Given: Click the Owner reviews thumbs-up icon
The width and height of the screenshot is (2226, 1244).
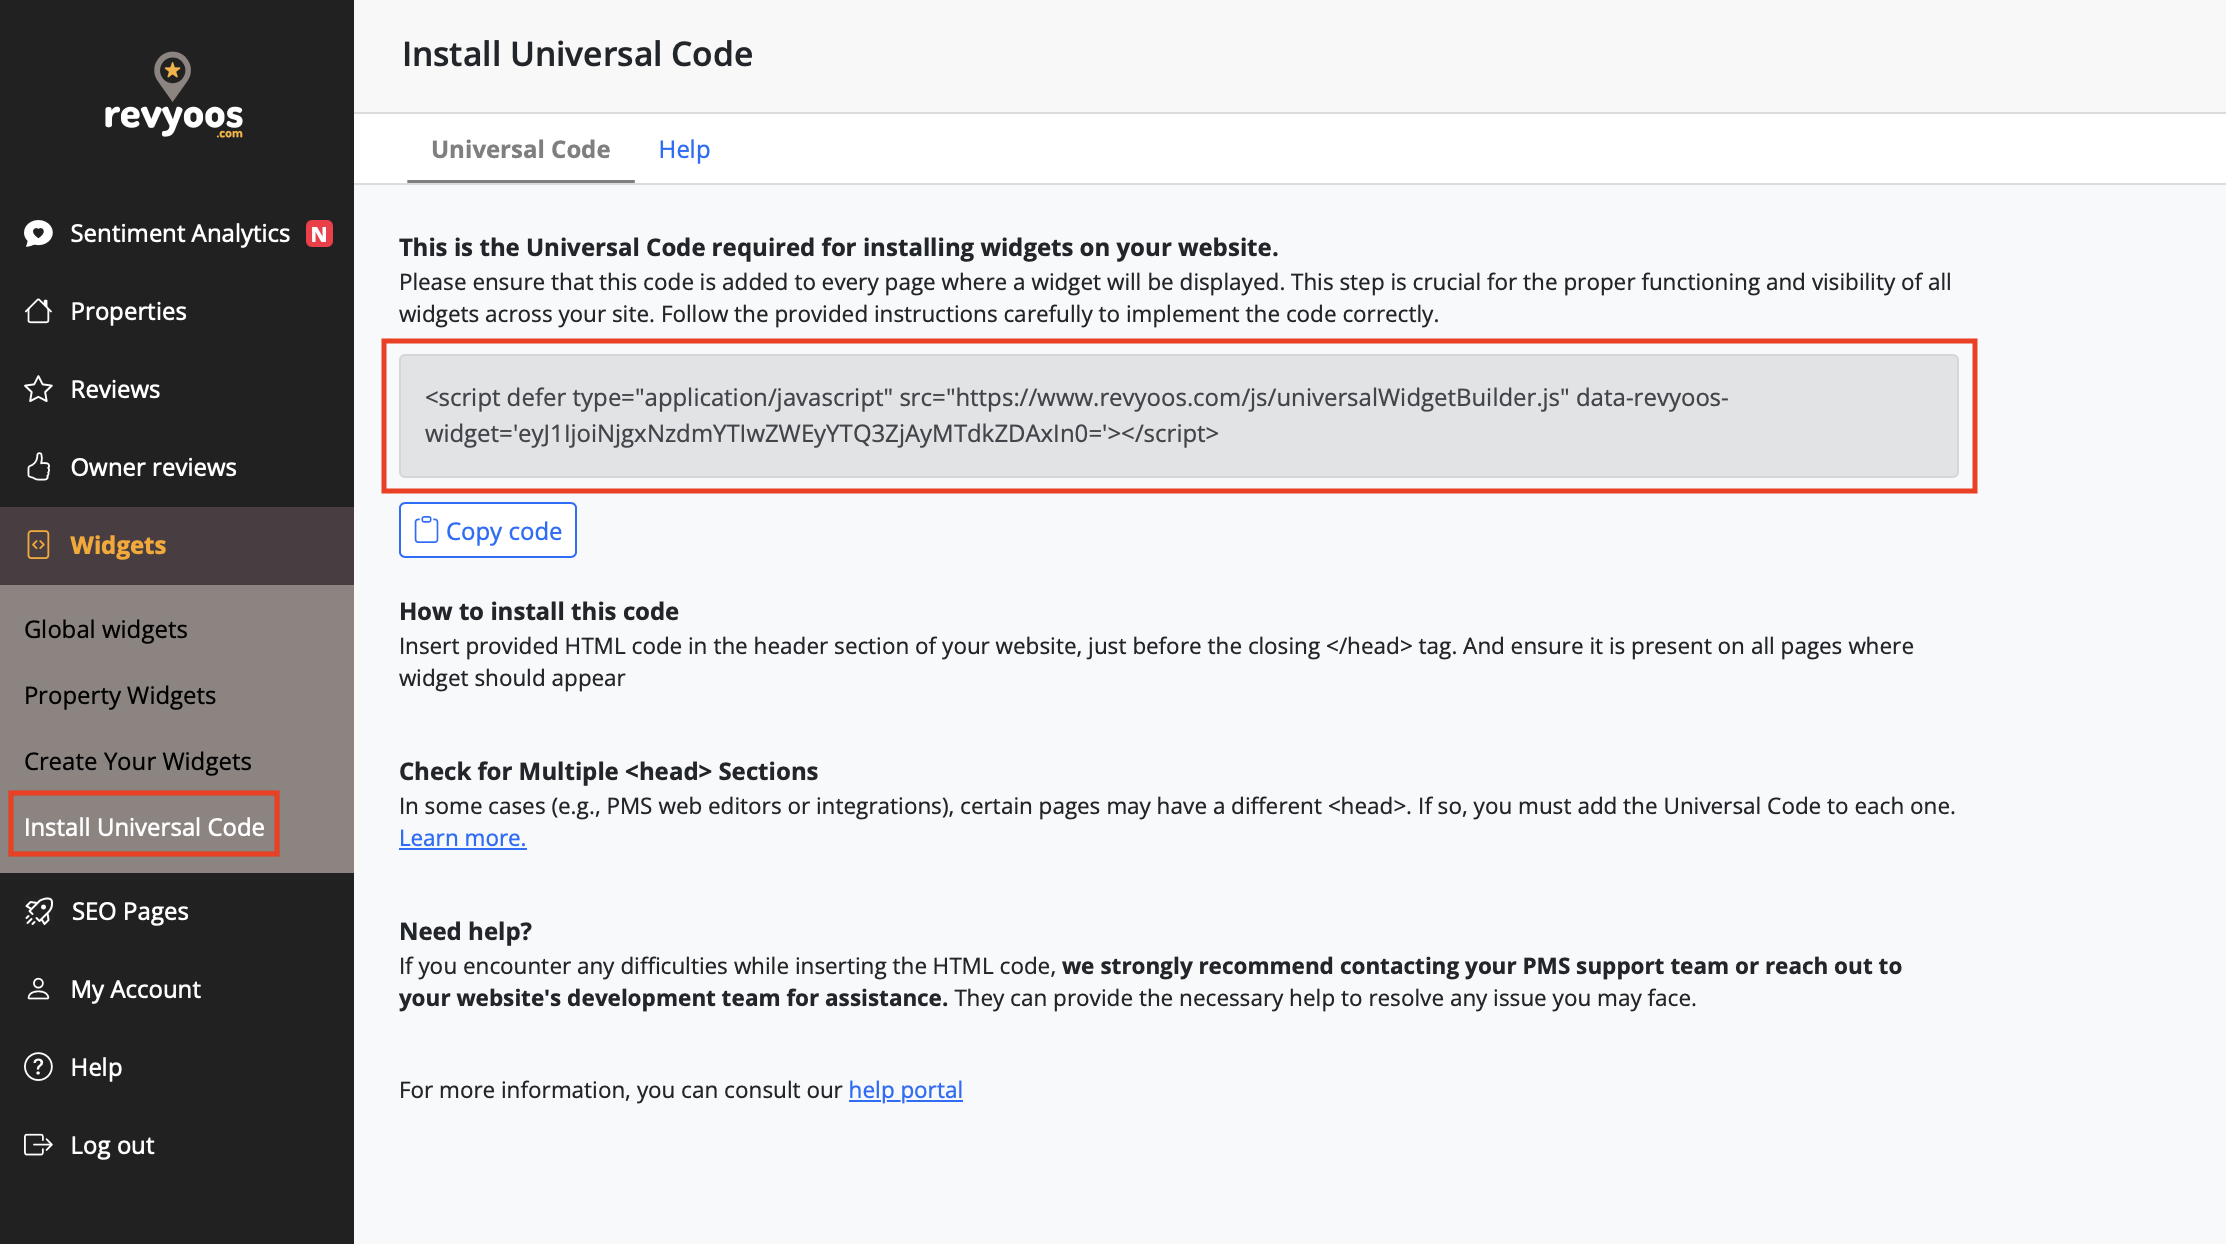Looking at the screenshot, I should click(x=38, y=467).
